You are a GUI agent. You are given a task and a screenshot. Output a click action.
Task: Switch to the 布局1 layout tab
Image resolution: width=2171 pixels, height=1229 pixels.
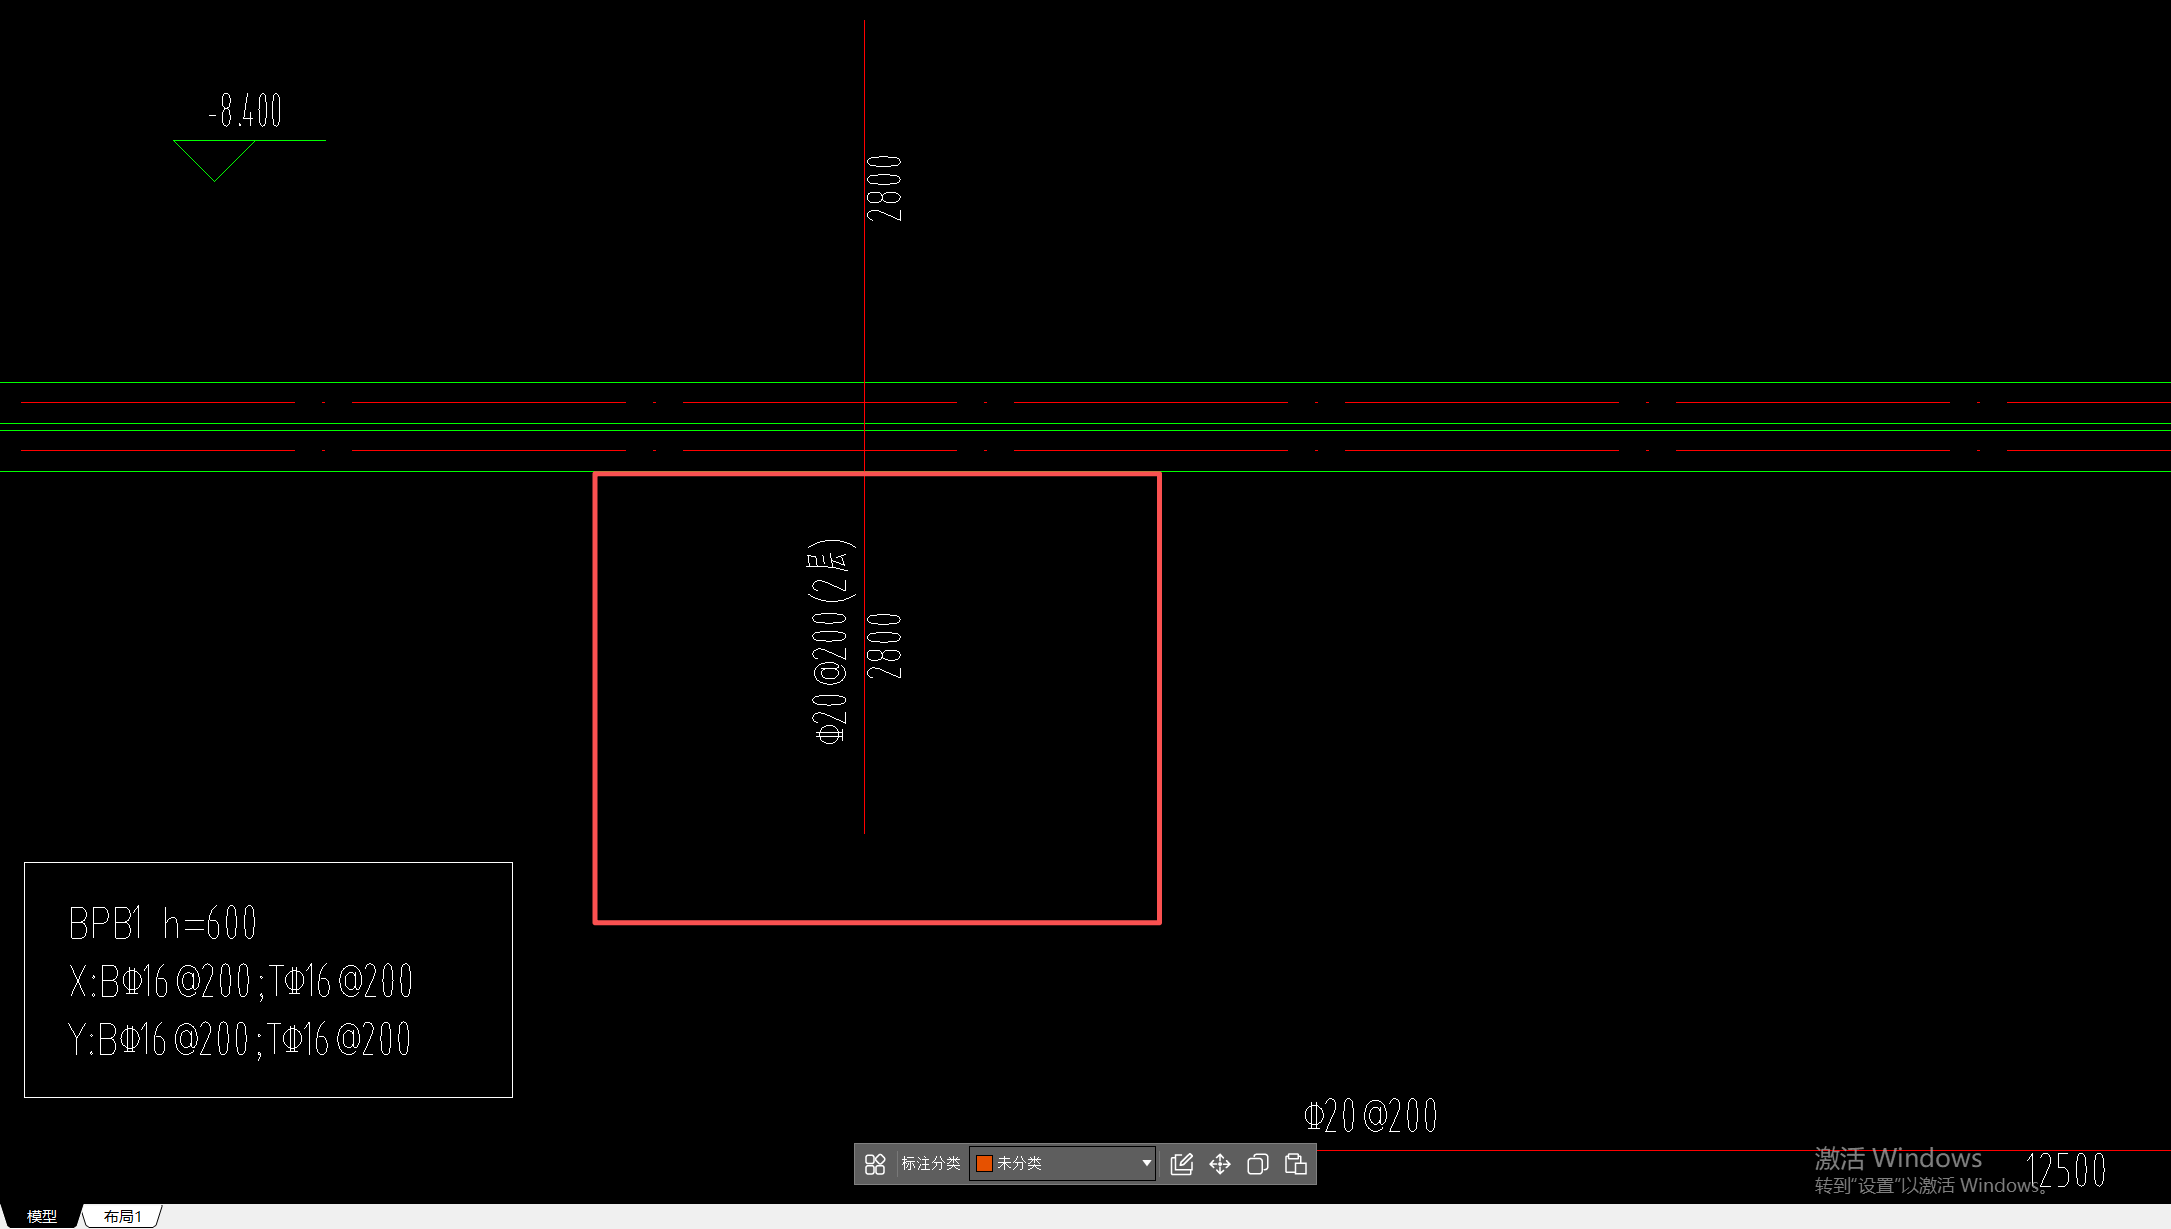point(122,1216)
